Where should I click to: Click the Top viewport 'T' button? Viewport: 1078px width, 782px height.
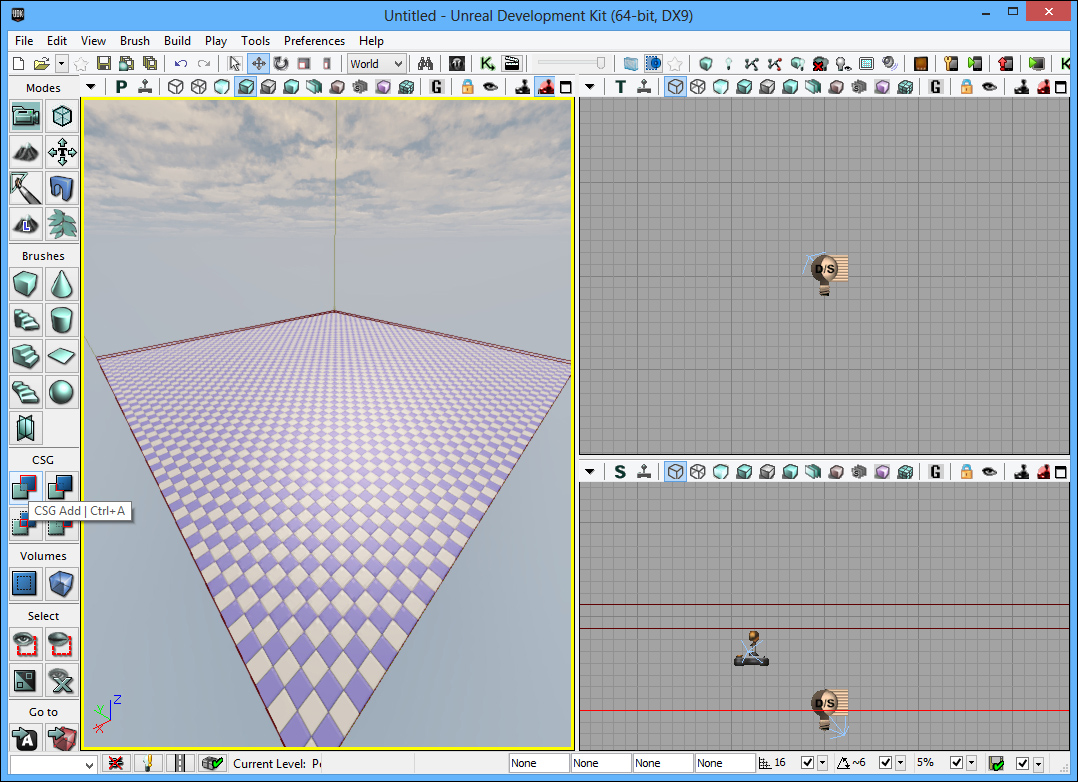tap(620, 87)
